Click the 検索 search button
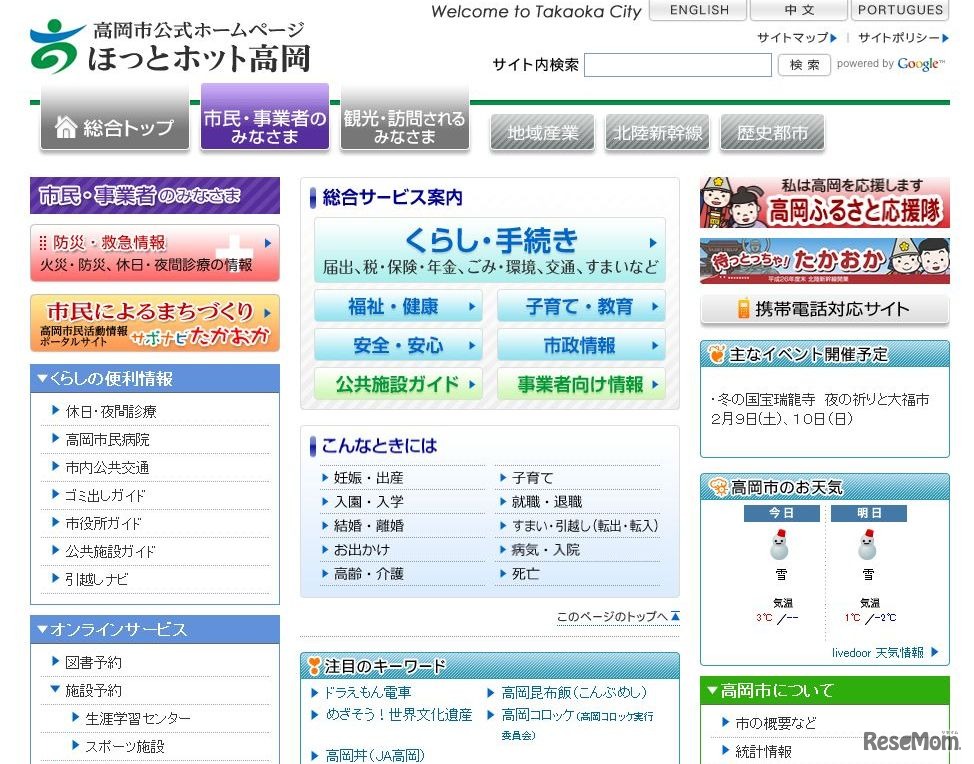Viewport: 974px width, 764px height. point(804,65)
